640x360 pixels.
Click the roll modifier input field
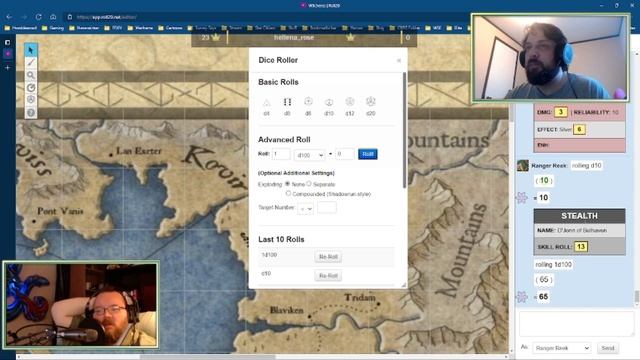pos(344,154)
